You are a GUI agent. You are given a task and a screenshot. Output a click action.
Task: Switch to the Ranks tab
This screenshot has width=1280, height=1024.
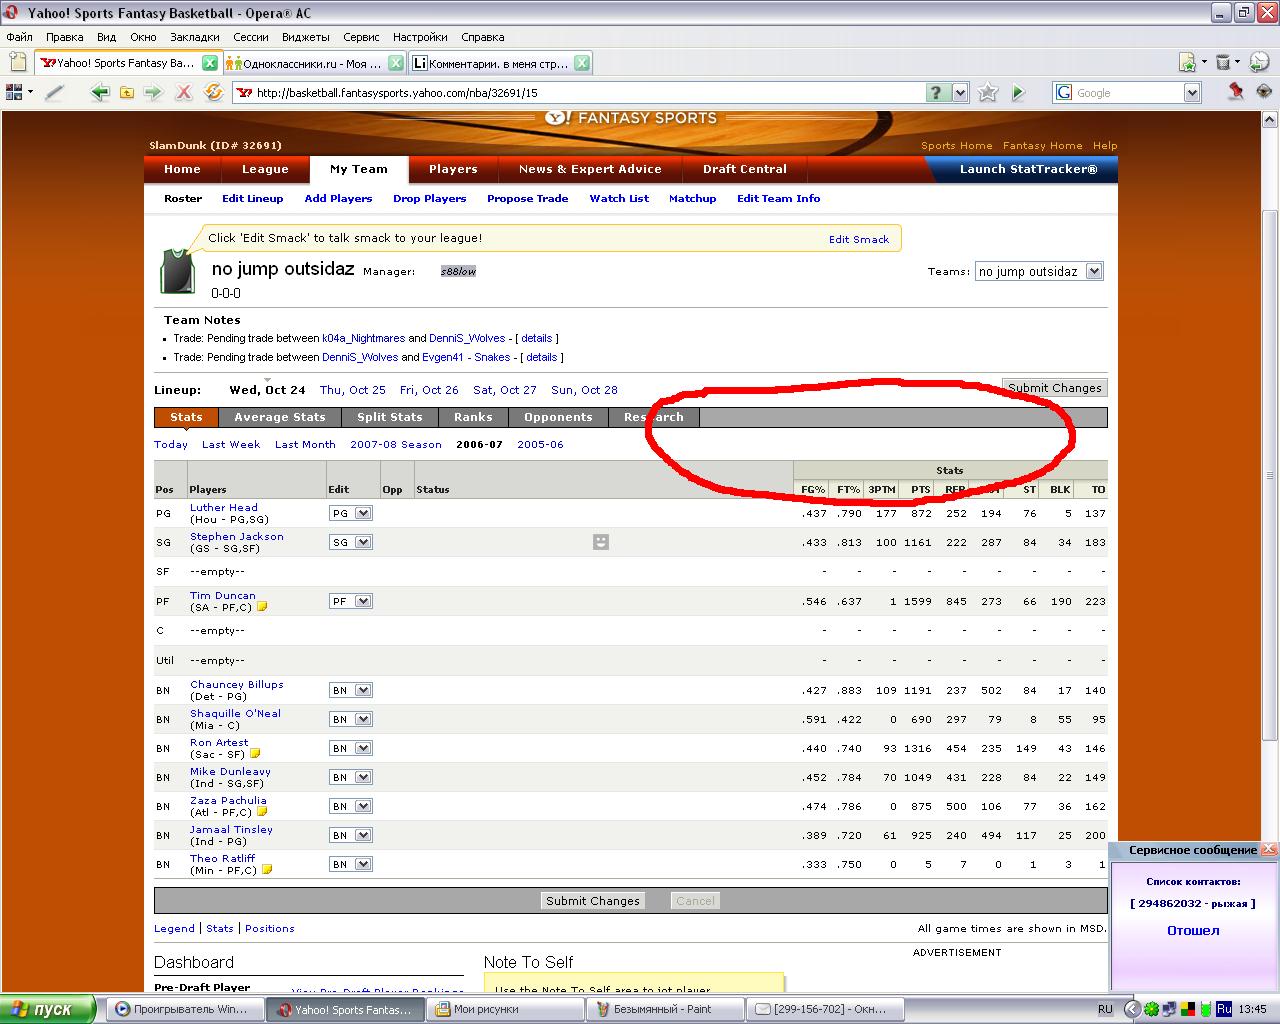pos(473,417)
